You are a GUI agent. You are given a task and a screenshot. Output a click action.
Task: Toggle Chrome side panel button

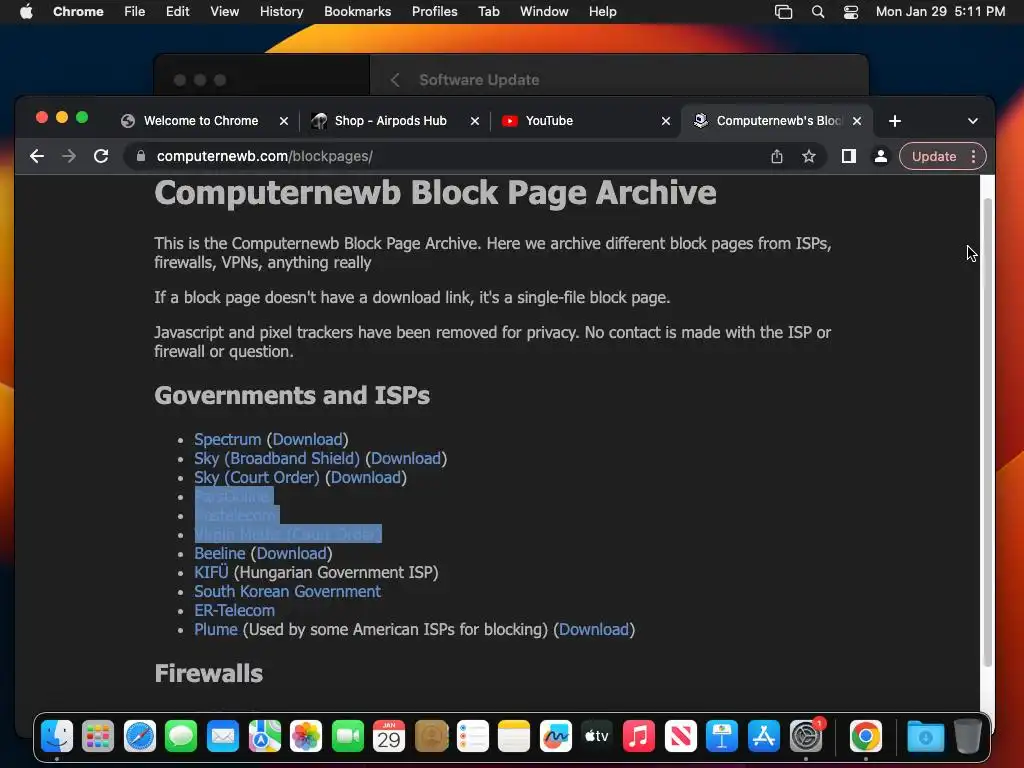(848, 156)
